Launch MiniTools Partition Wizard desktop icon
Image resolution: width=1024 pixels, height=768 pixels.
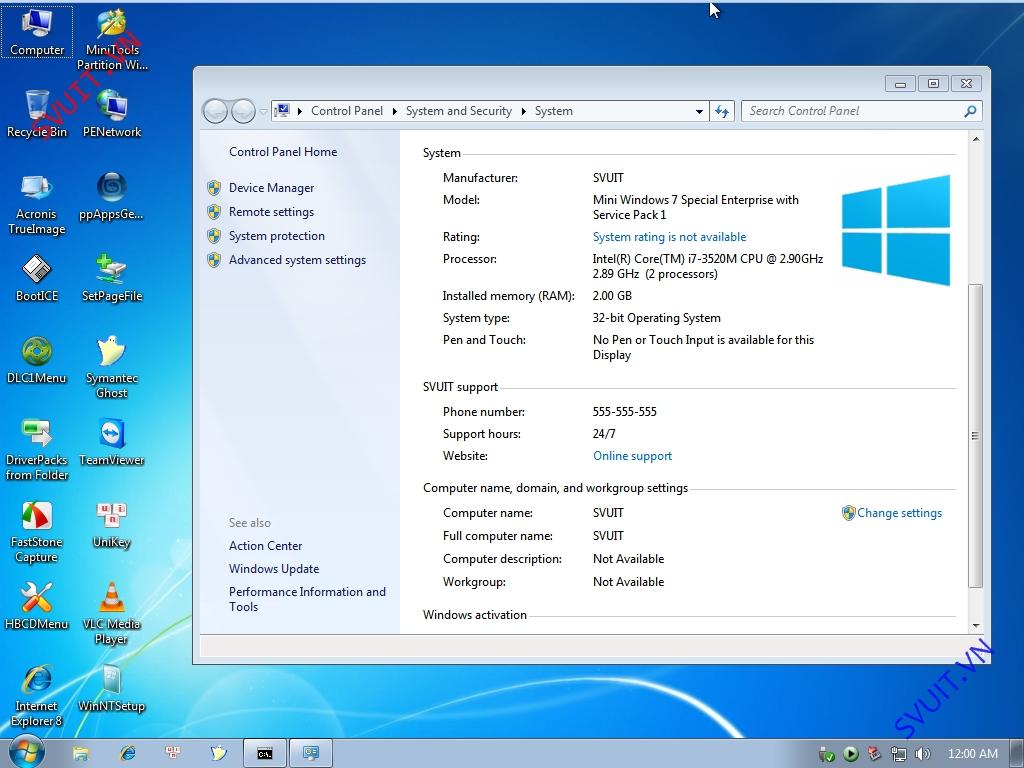pos(112,39)
